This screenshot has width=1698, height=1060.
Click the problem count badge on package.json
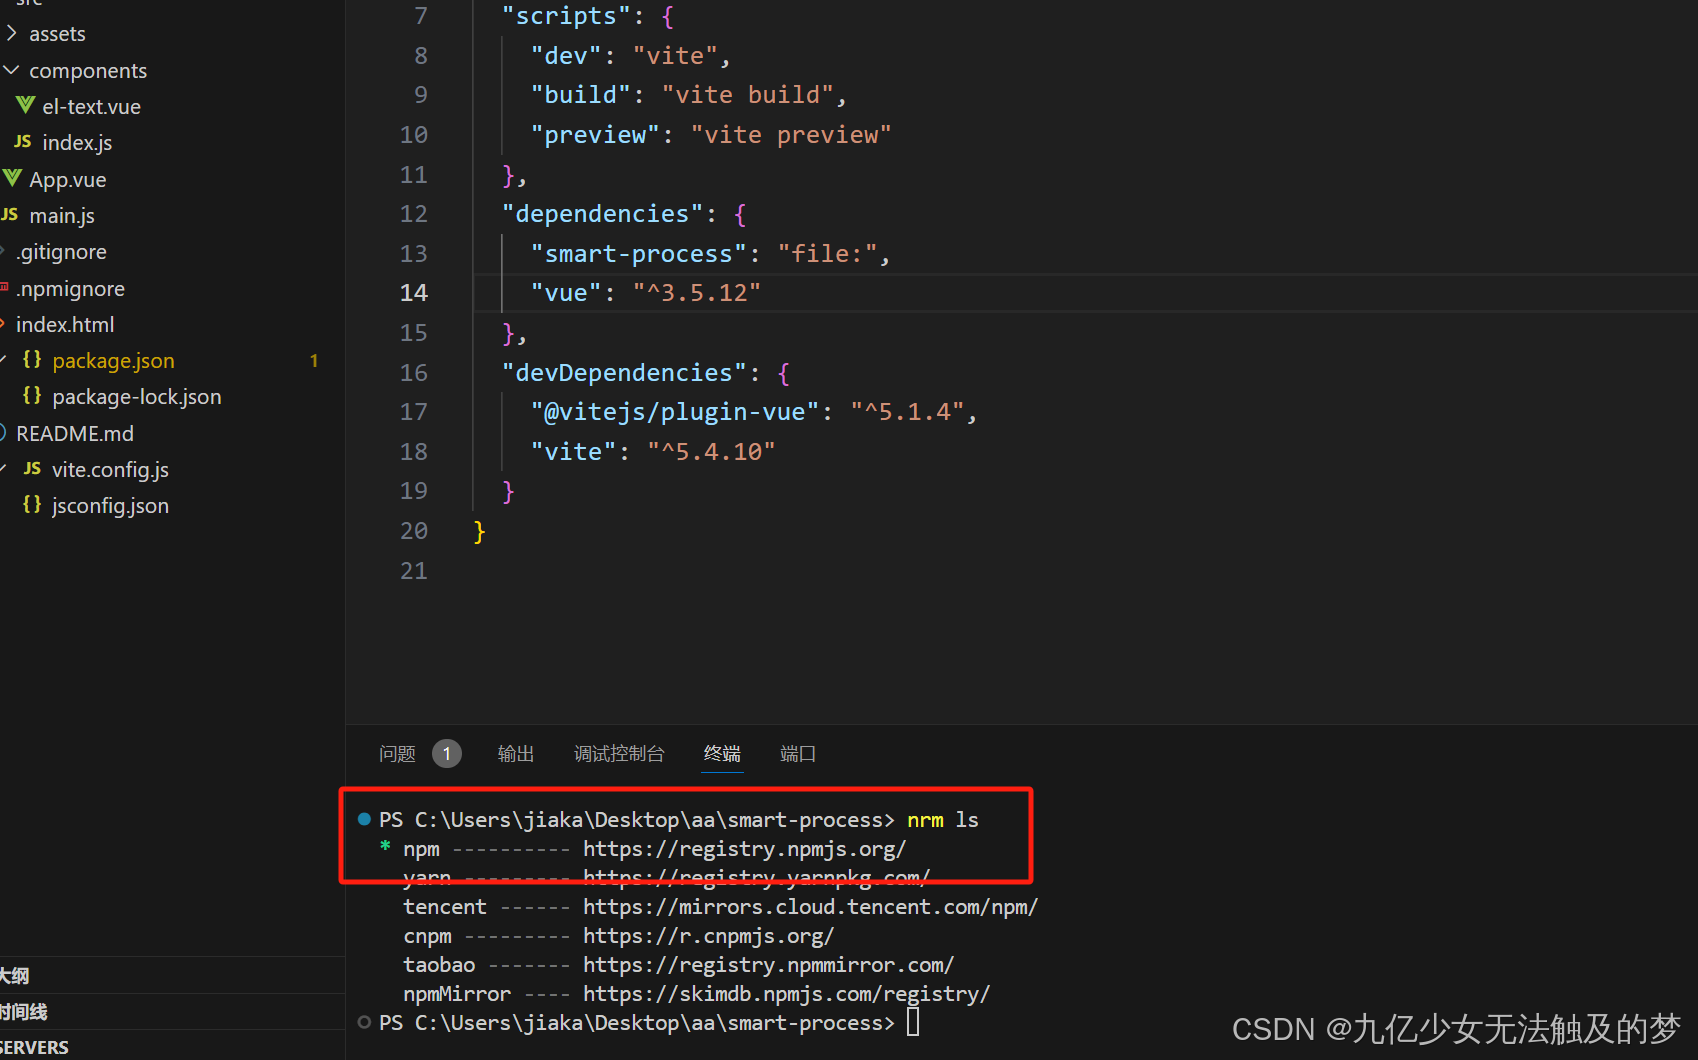pyautogui.click(x=314, y=361)
